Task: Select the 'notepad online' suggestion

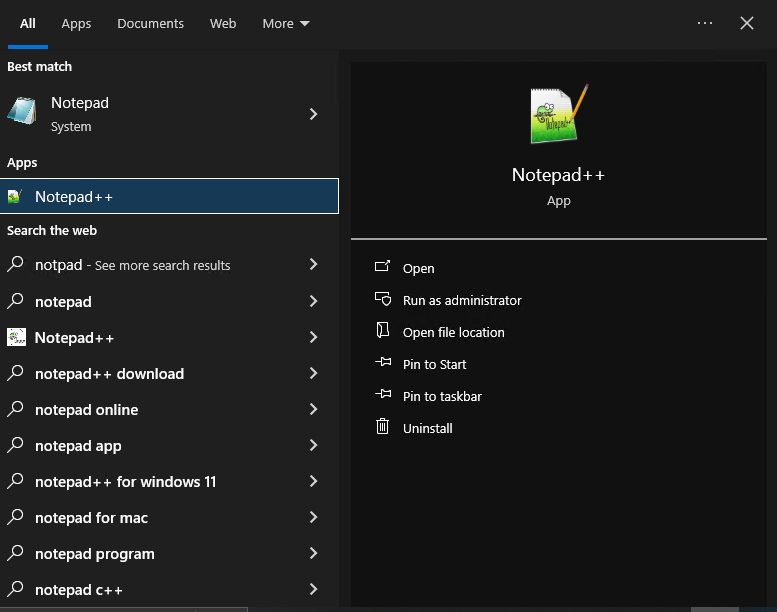Action: [86, 410]
